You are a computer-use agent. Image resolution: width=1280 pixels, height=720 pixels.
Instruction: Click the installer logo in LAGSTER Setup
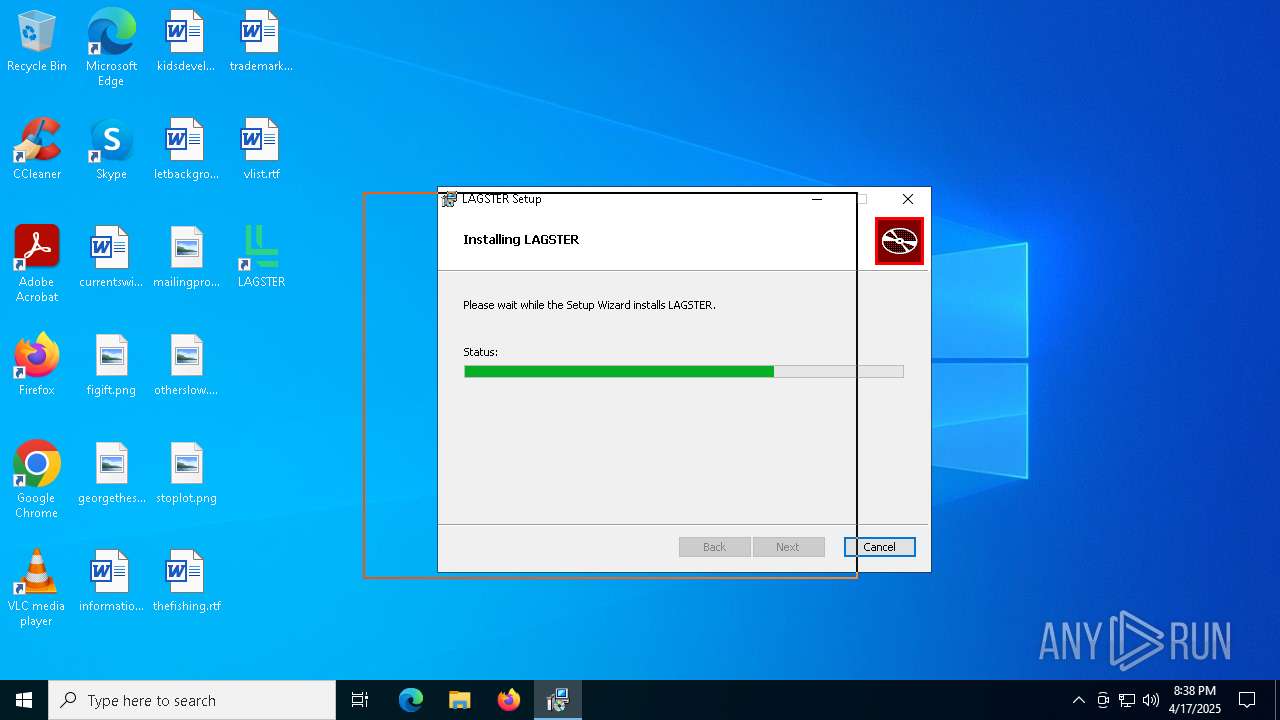coord(899,241)
